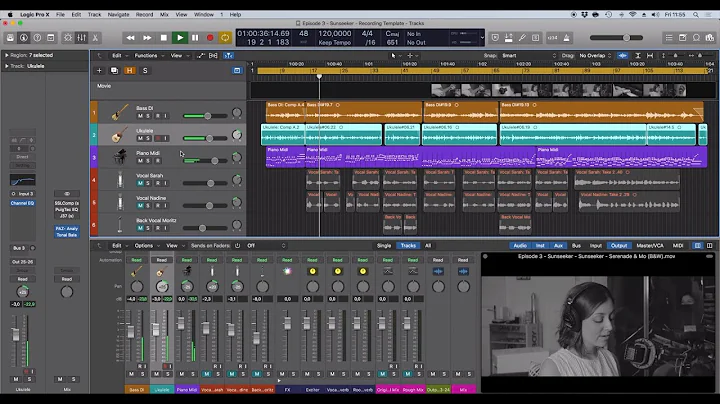This screenshot has height=404, width=720.
Task: Open the Note Pads panel
Action: [x=683, y=38]
